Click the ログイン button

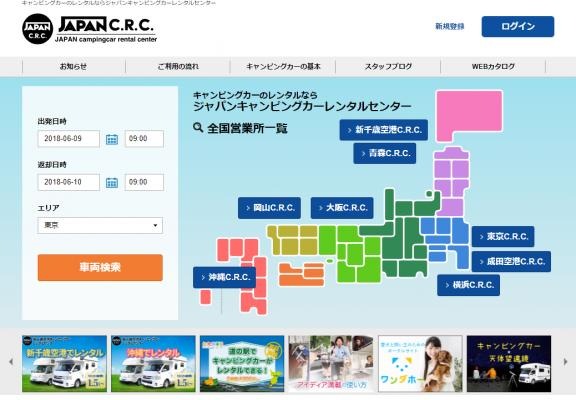point(518,26)
